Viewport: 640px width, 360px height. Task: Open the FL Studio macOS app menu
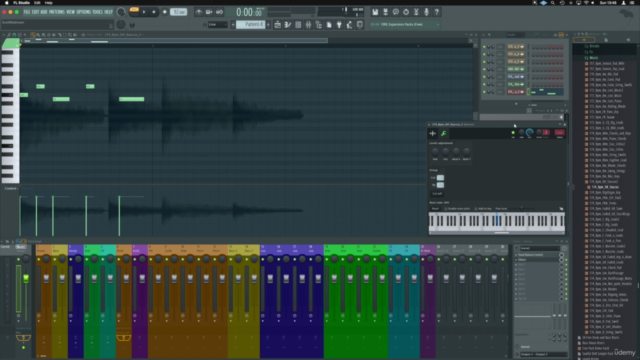click(x=21, y=2)
